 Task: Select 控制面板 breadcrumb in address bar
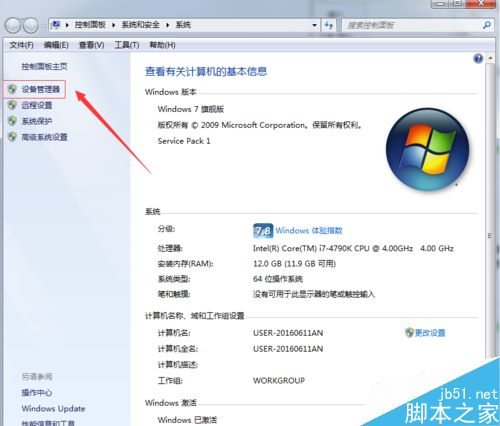[x=90, y=25]
